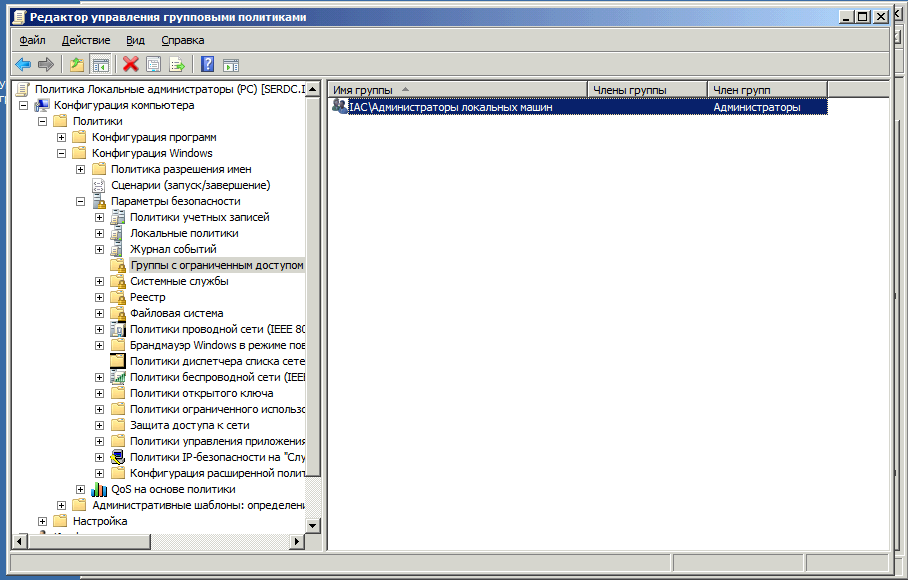Click the red Delete icon
This screenshot has width=908, height=580.
coord(131,64)
